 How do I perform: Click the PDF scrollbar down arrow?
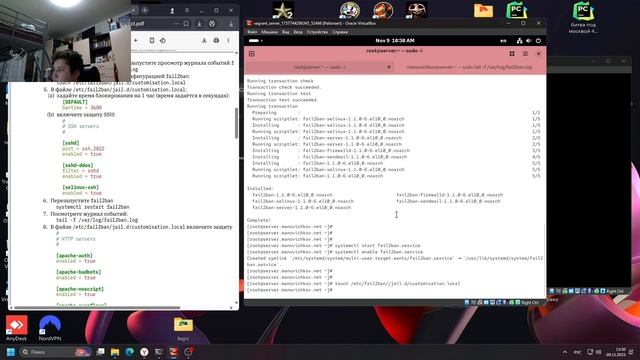click(236, 303)
